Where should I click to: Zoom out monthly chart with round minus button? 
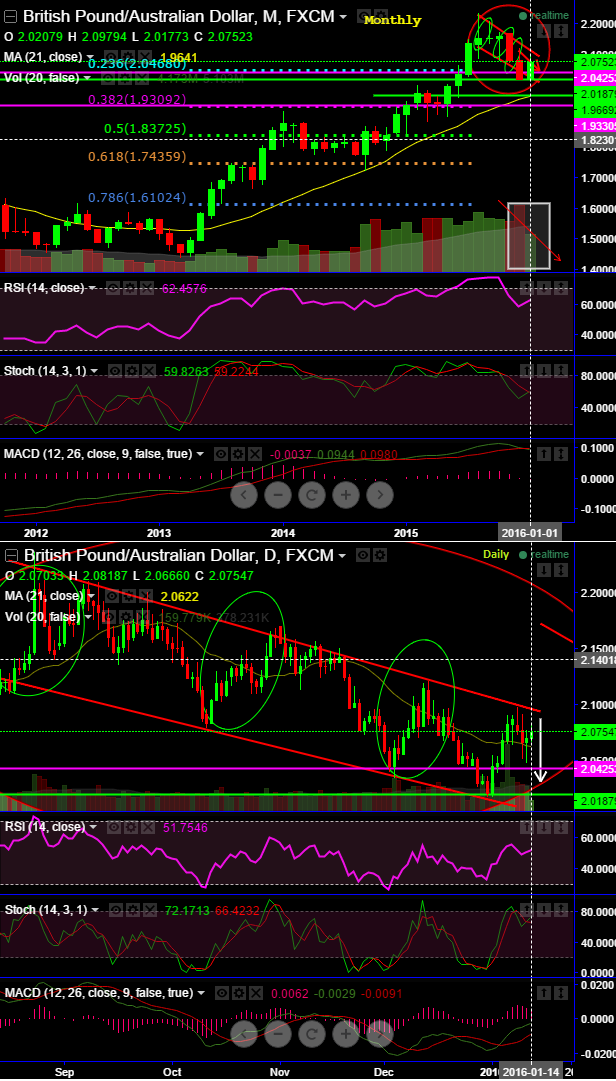(x=278, y=494)
